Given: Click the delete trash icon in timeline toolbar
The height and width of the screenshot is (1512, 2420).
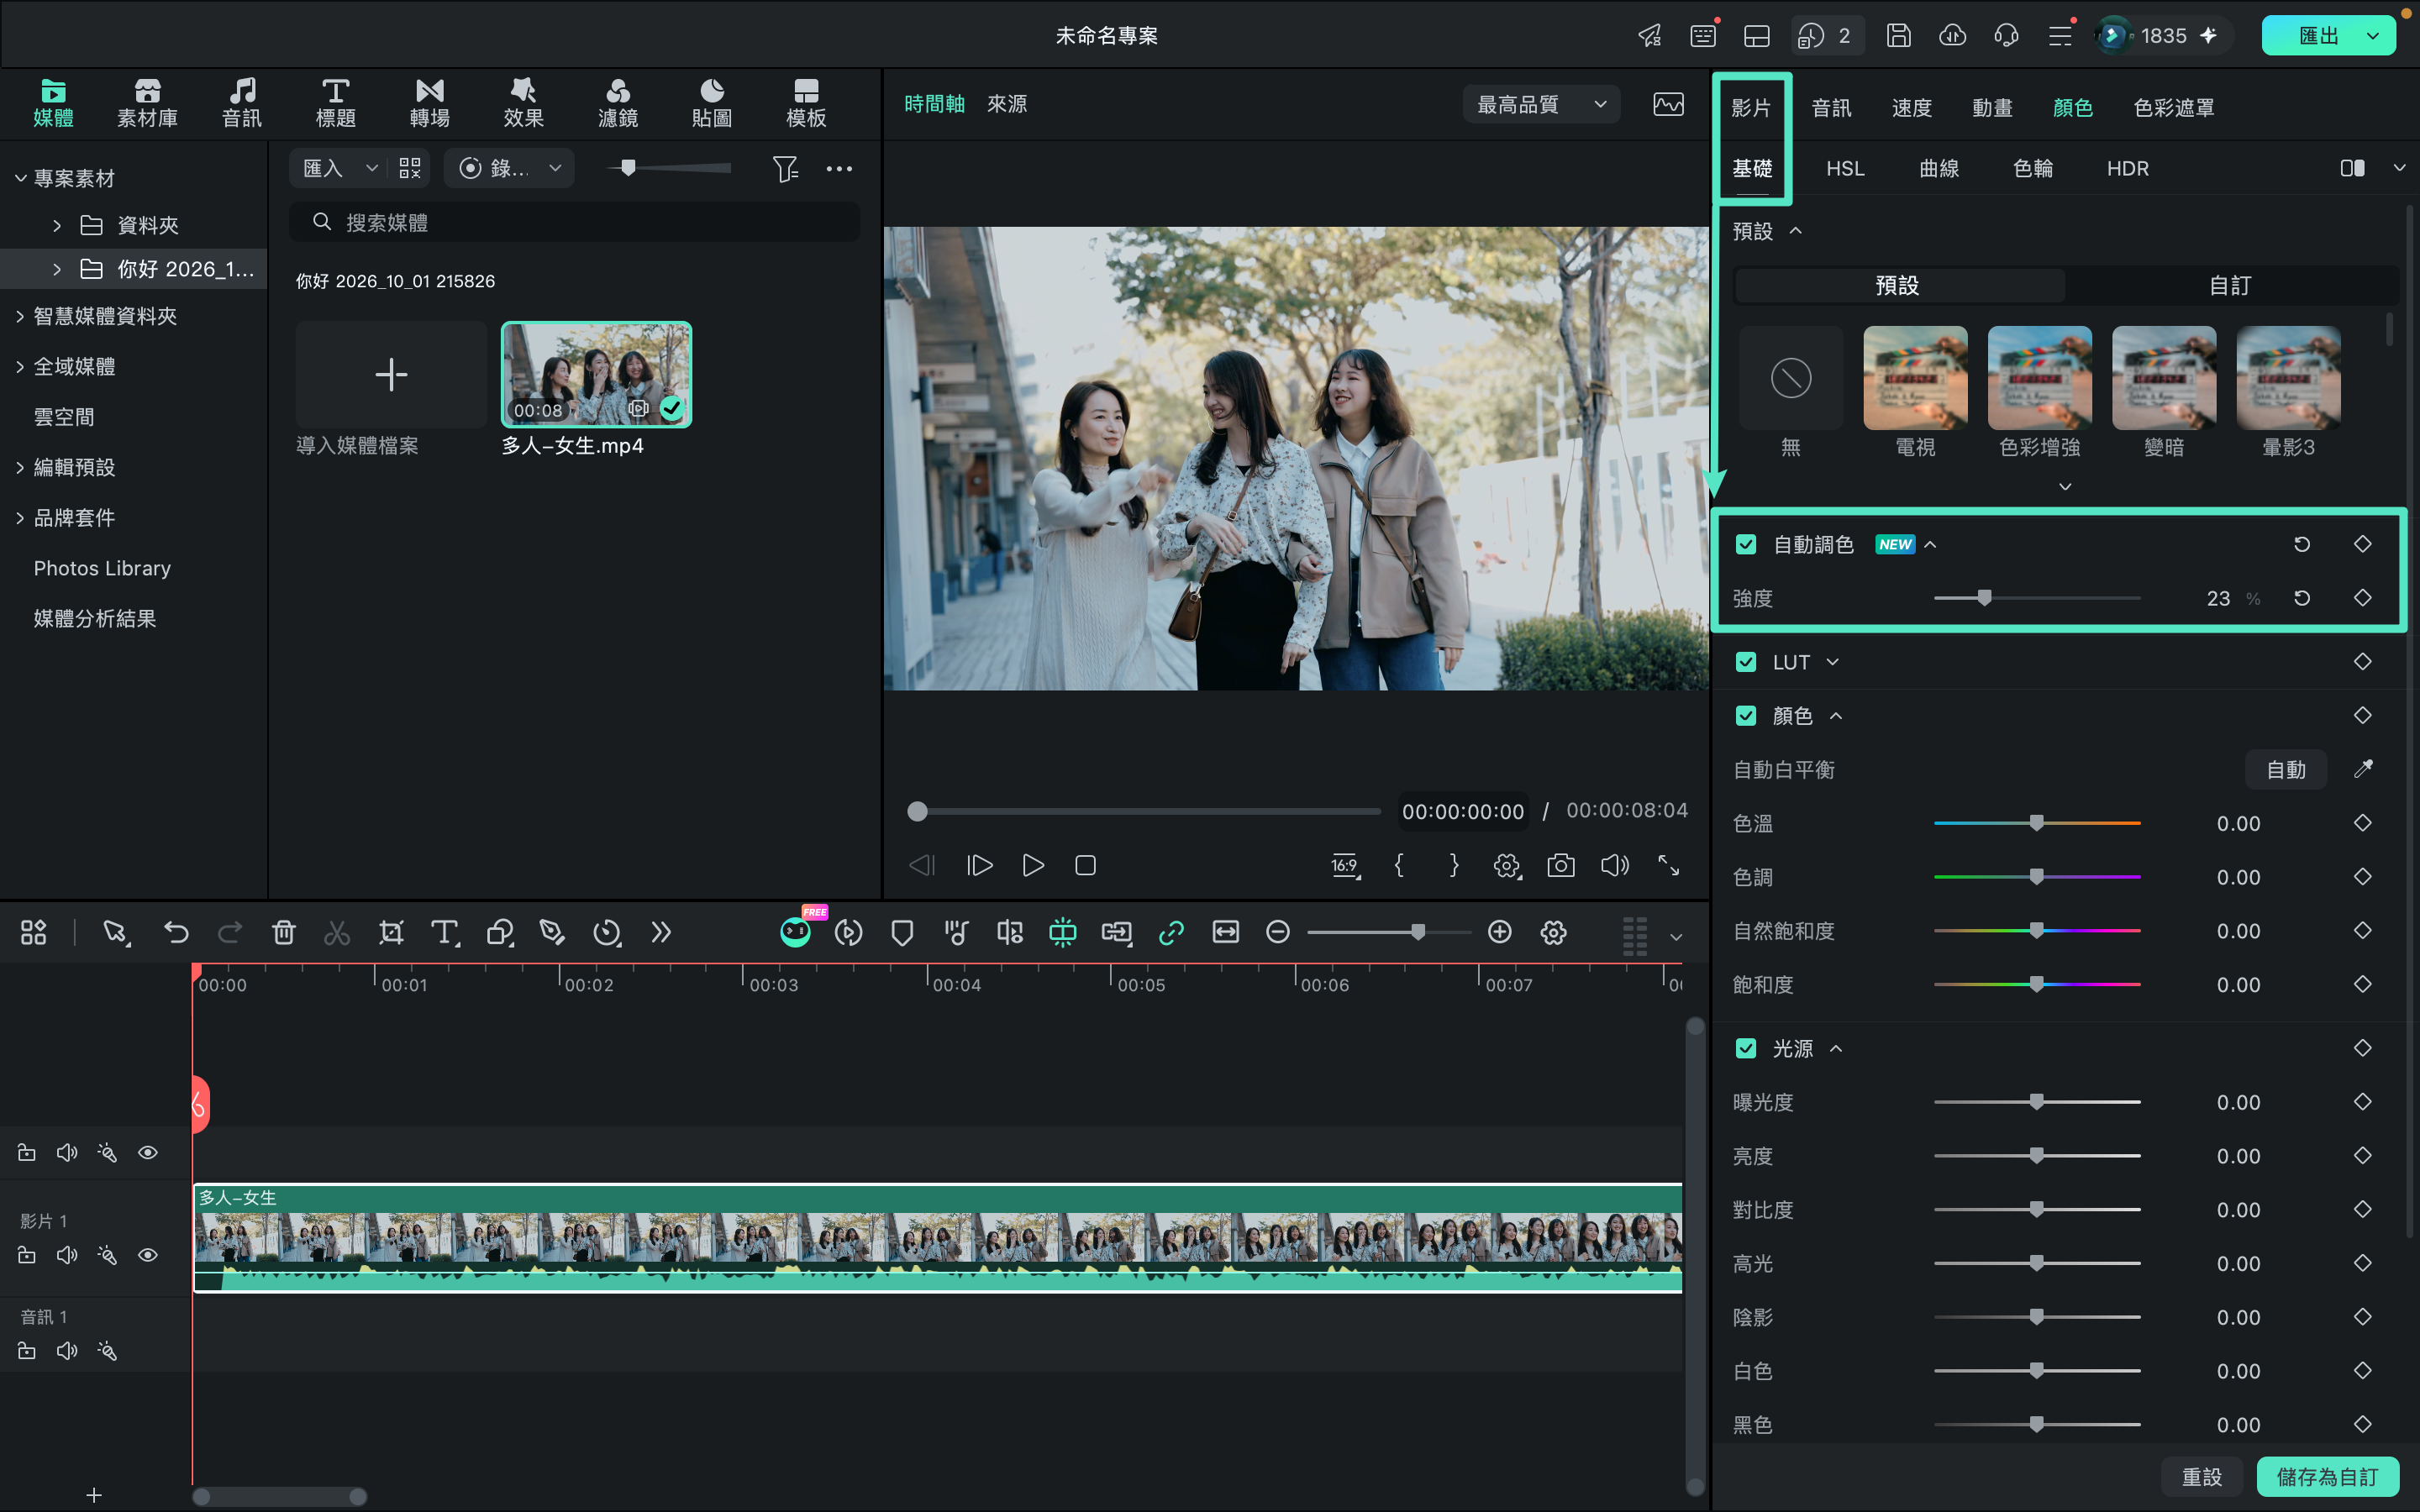Looking at the screenshot, I should tap(284, 932).
